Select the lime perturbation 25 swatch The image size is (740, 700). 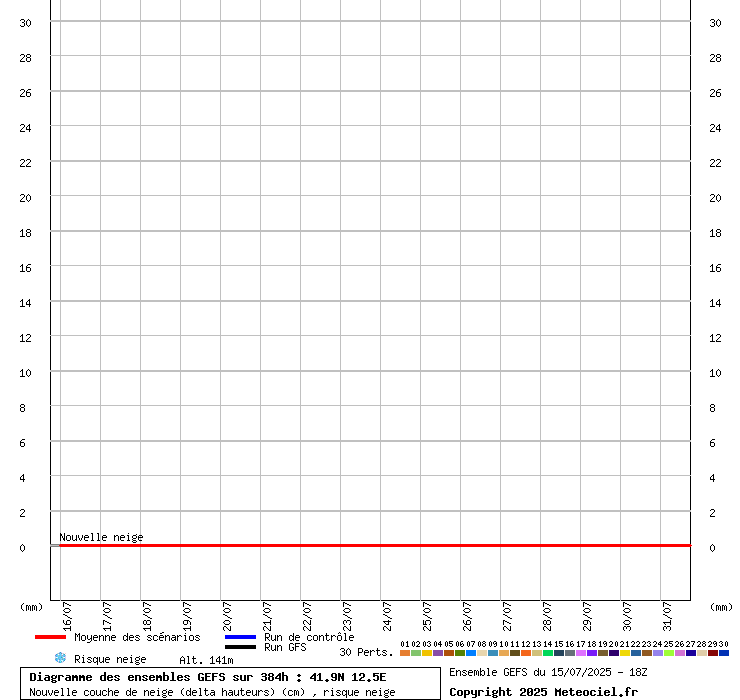click(669, 653)
